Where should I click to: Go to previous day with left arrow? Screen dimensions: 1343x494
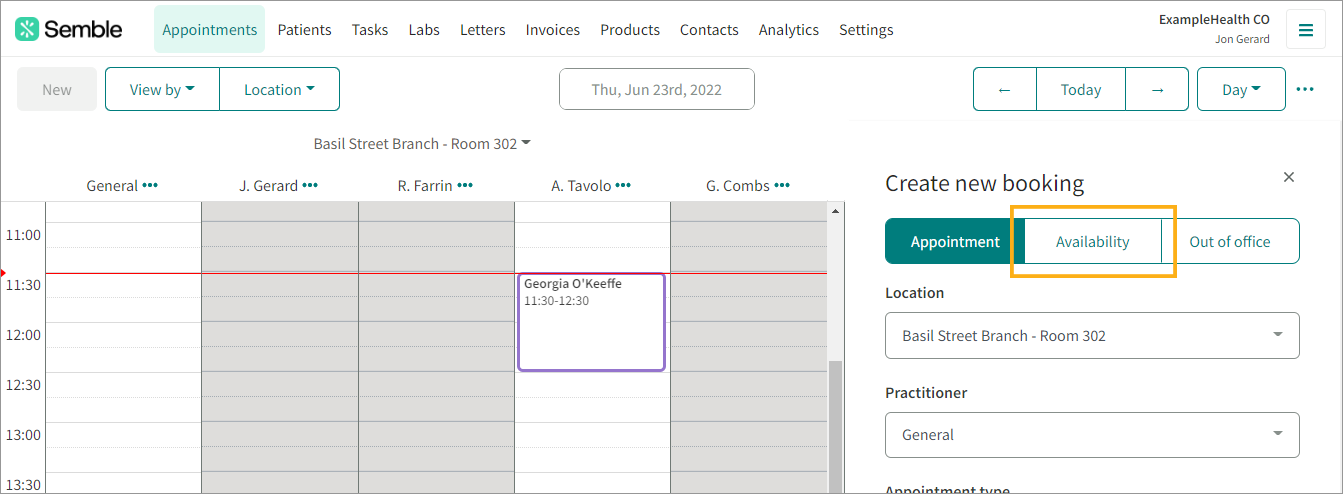(x=1004, y=89)
